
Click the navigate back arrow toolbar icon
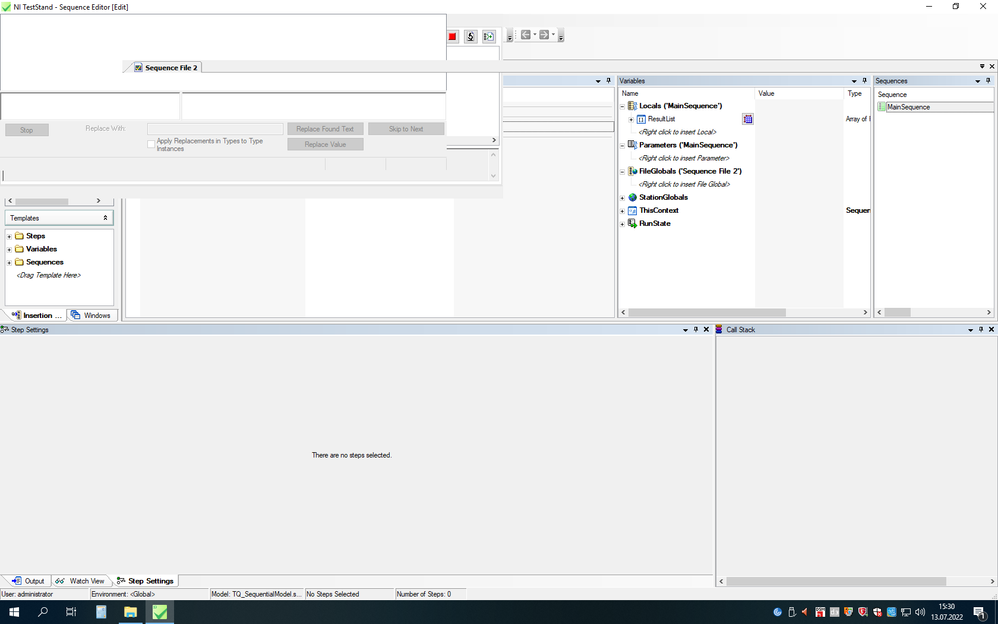(x=524, y=35)
